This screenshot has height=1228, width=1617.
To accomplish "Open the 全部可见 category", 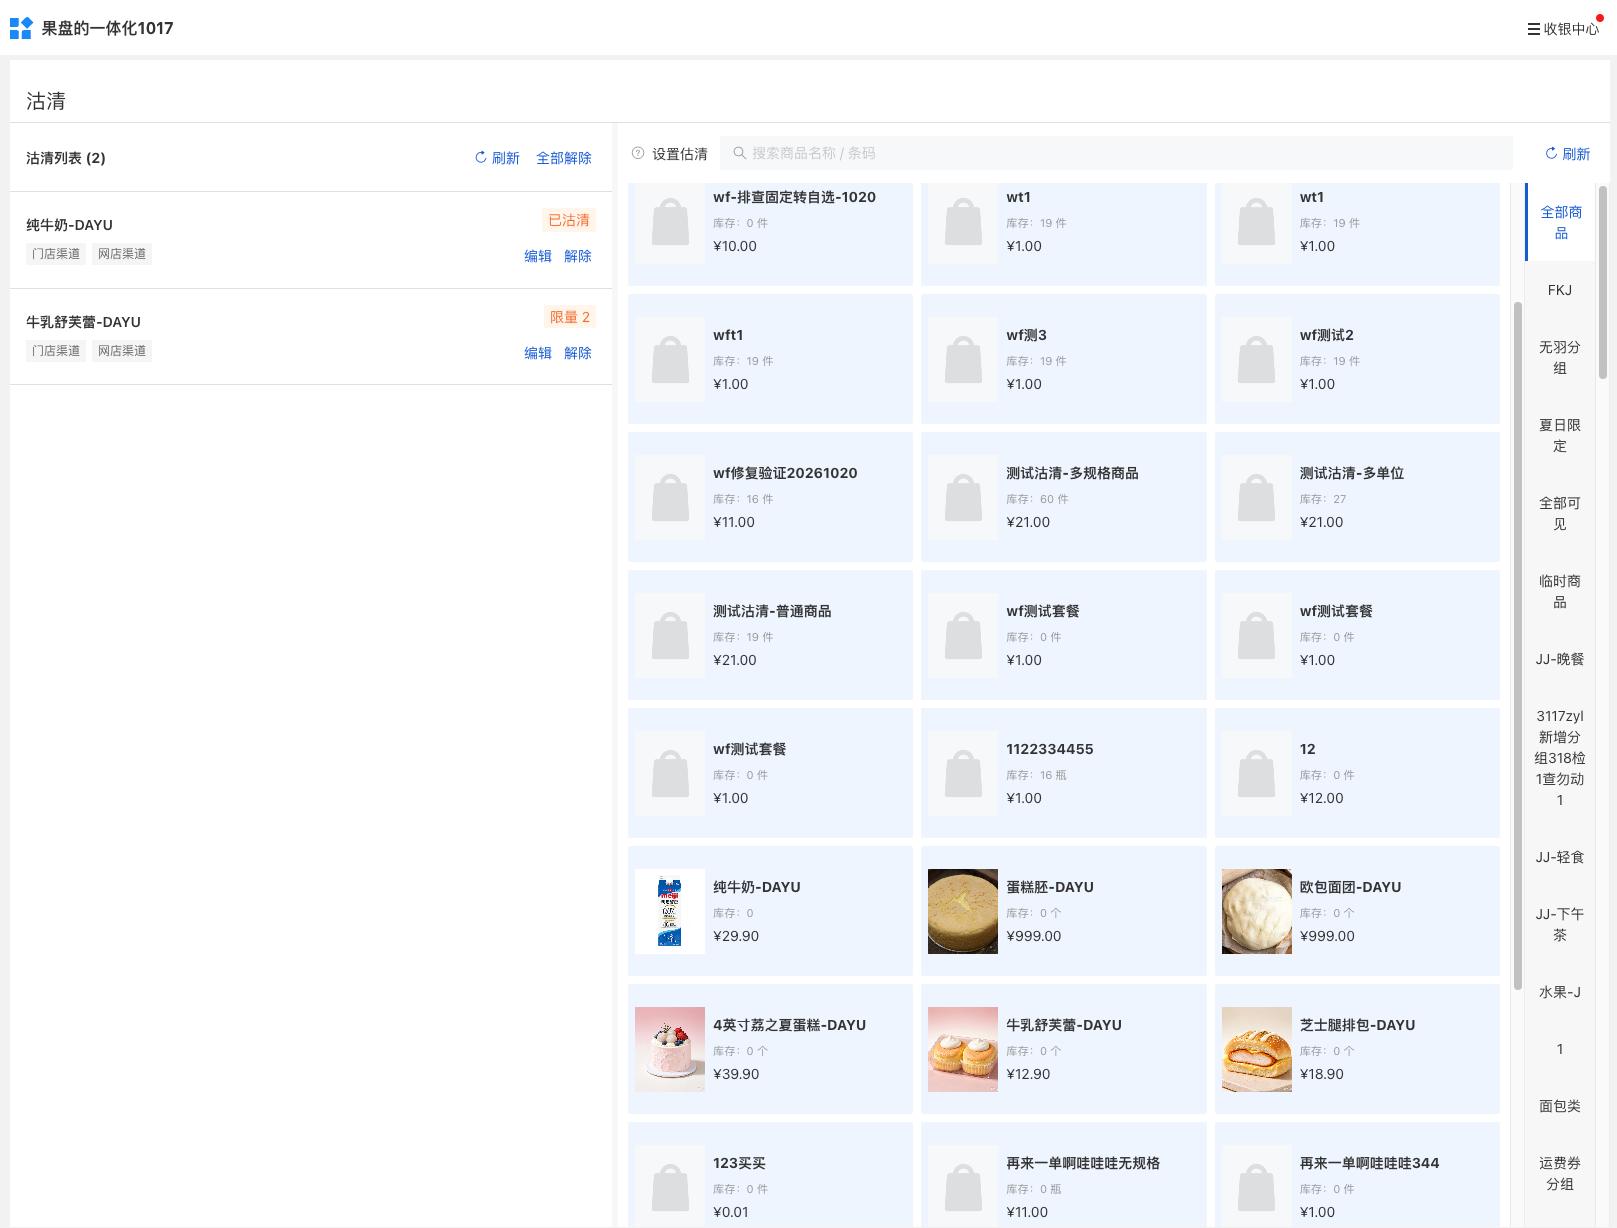I will pos(1560,513).
